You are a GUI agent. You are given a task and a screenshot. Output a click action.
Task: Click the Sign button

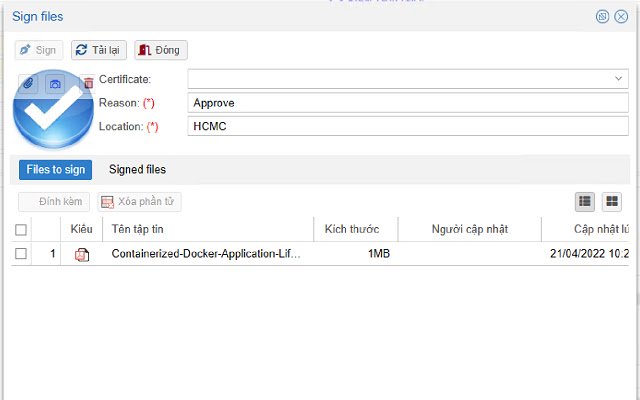[39, 50]
